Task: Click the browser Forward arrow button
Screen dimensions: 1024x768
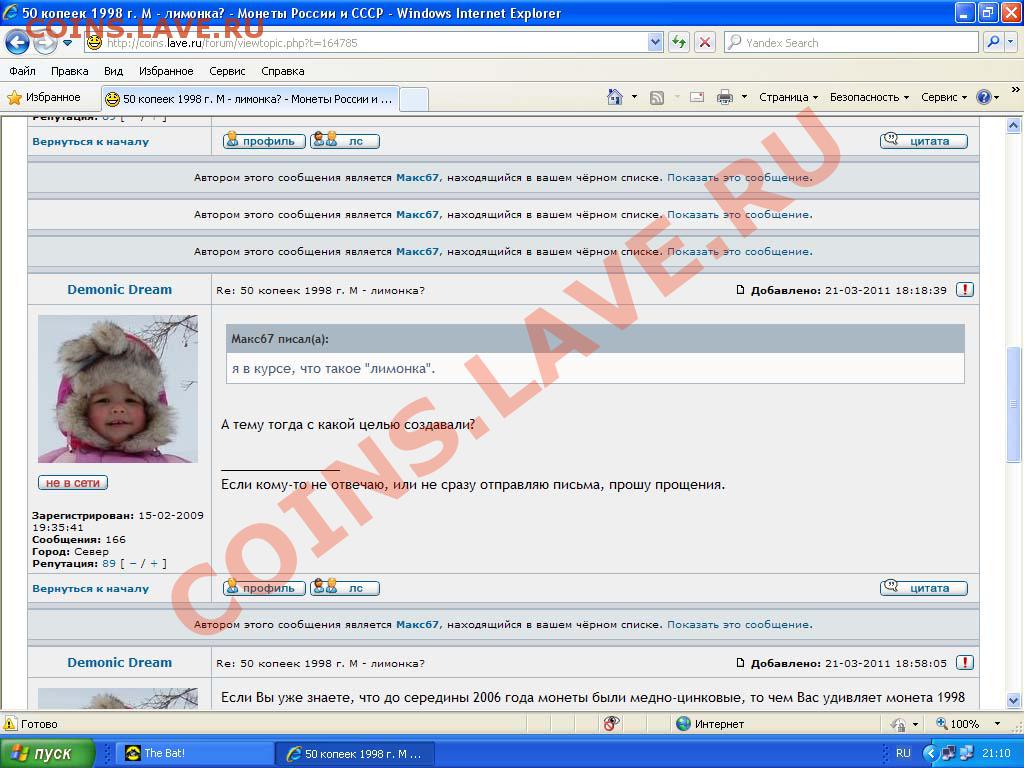Action: (45, 43)
